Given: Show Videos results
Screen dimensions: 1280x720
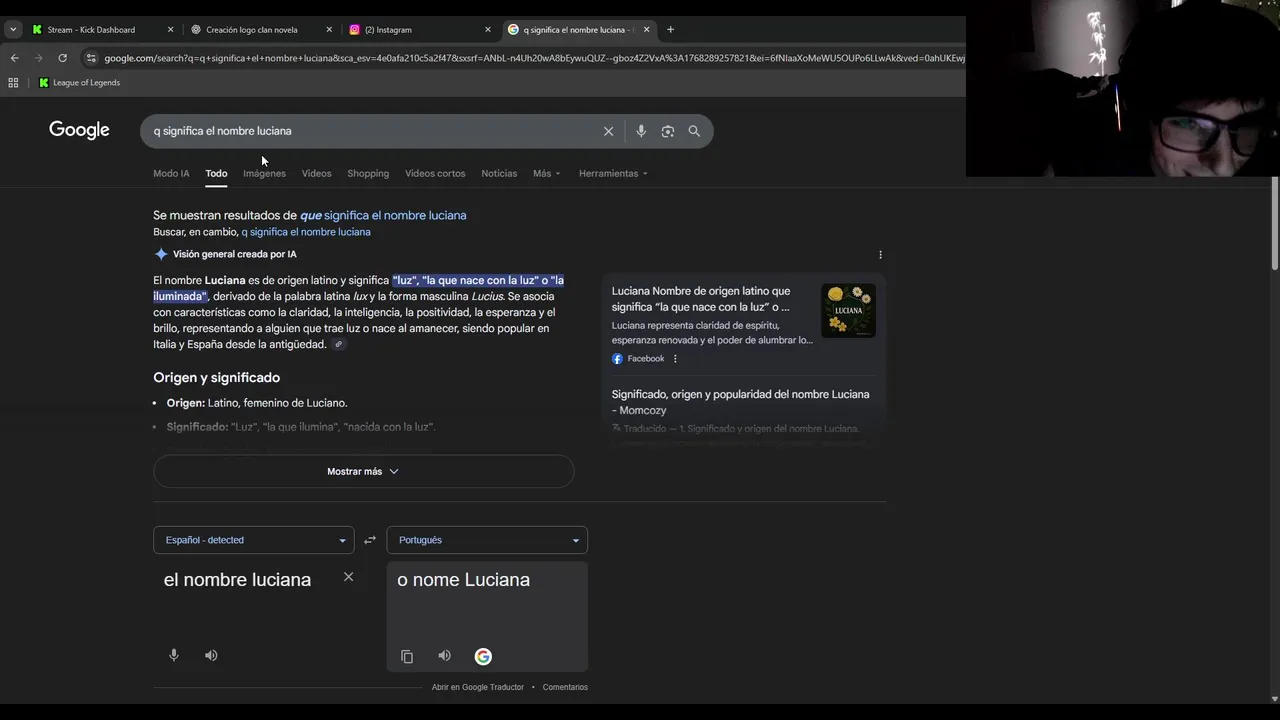Looking at the screenshot, I should click(316, 174).
